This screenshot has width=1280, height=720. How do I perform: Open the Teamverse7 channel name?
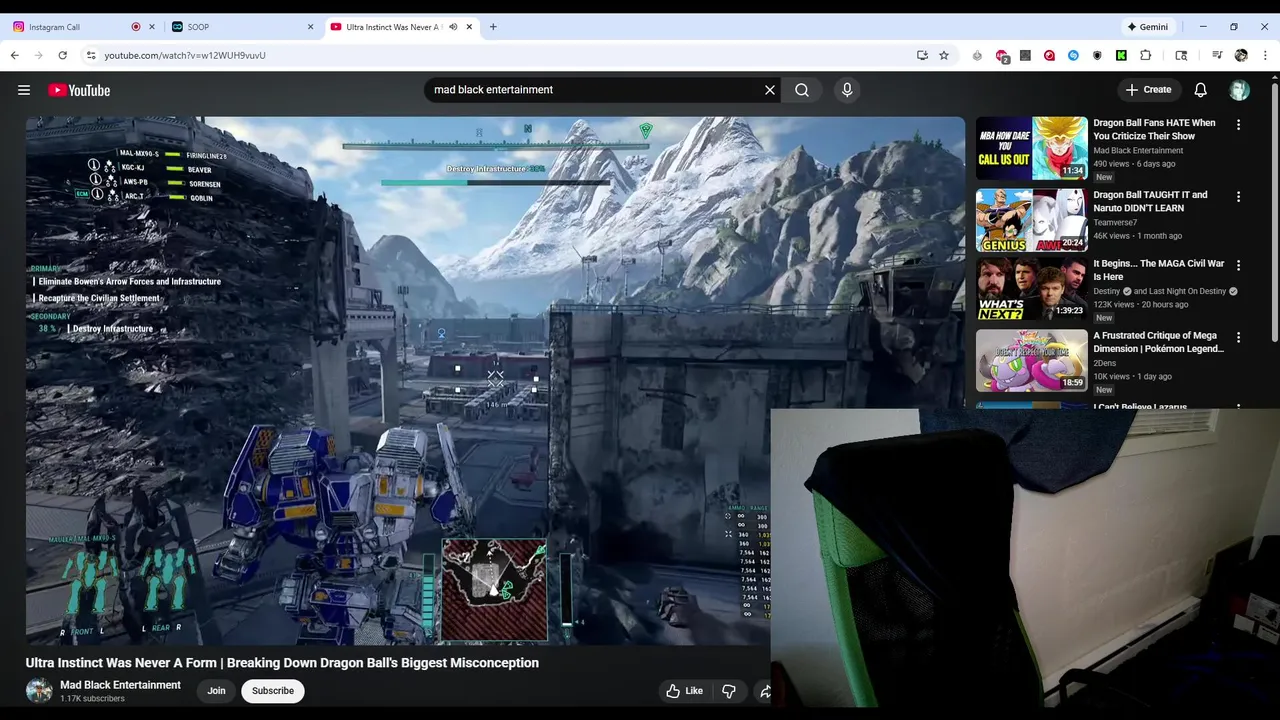(x=1115, y=223)
